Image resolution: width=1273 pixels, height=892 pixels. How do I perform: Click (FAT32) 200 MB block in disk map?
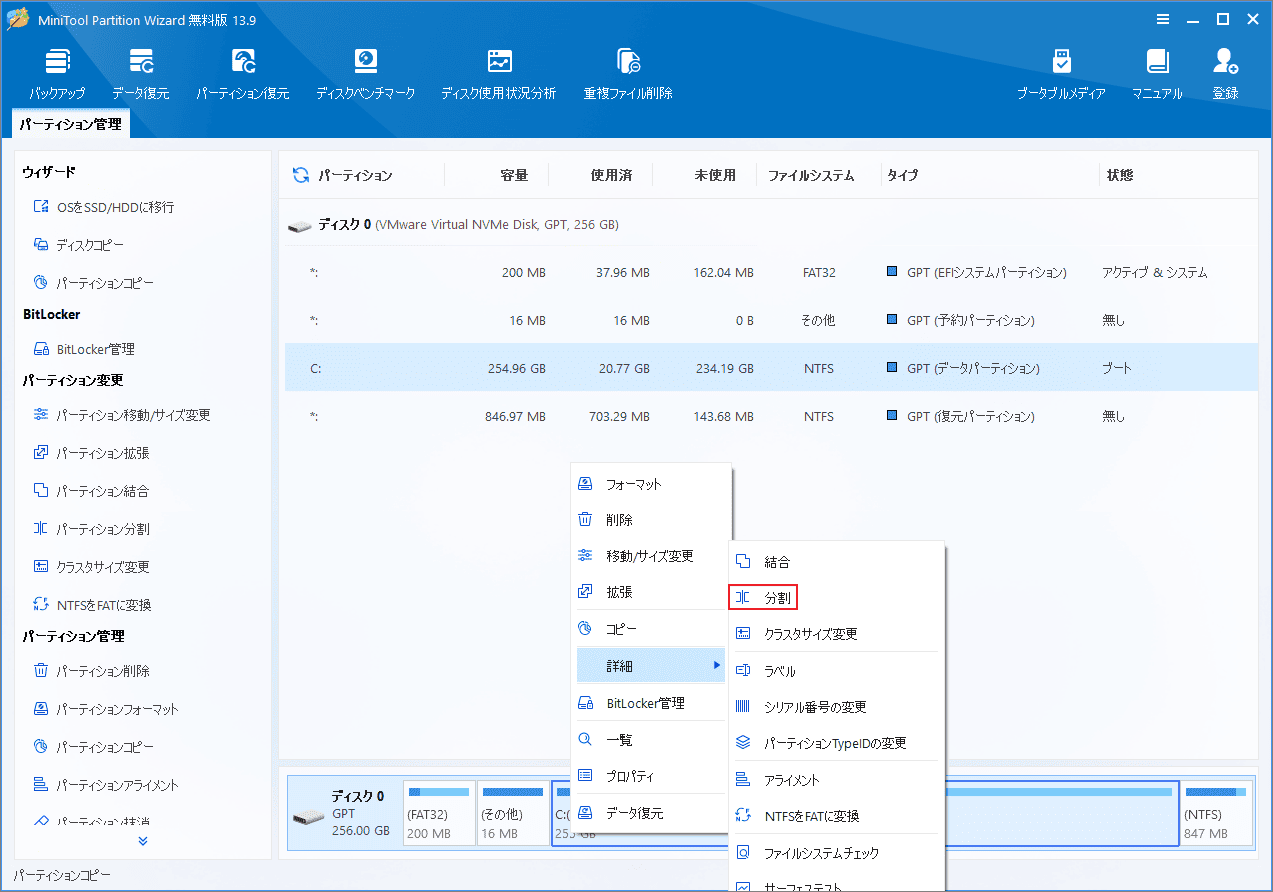pyautogui.click(x=439, y=813)
